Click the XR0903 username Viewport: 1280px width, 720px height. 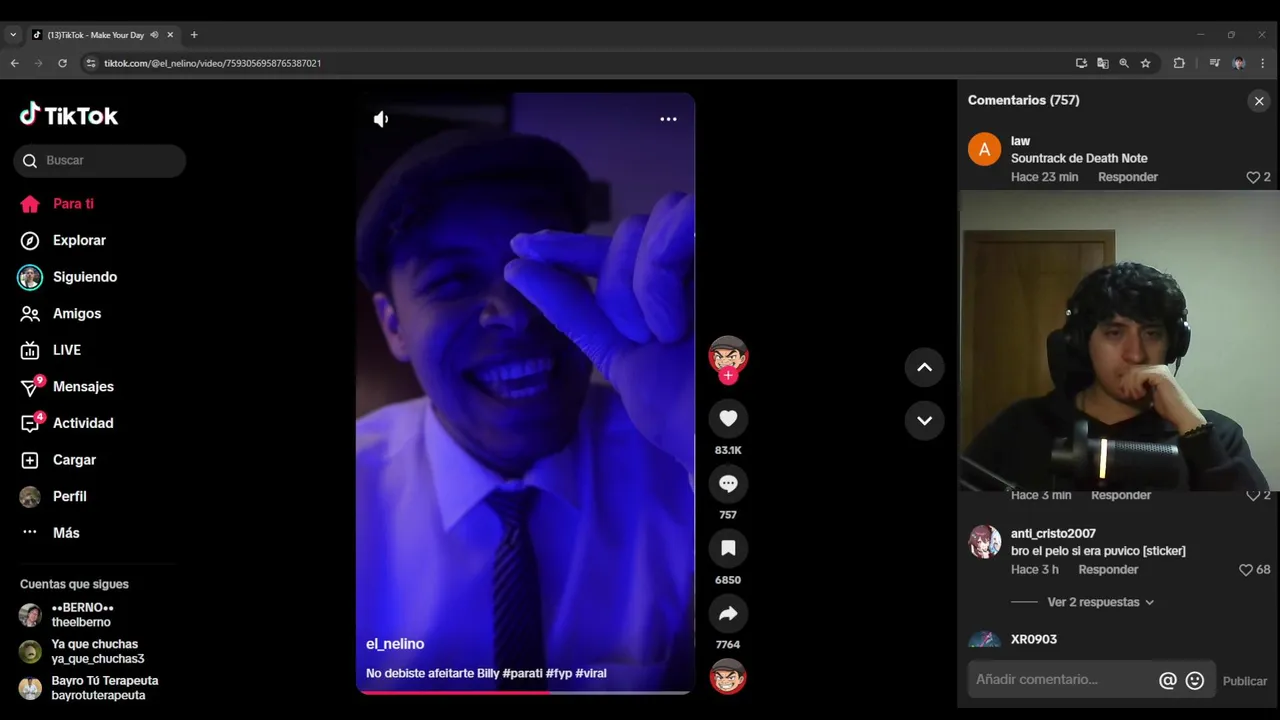coord(1034,639)
